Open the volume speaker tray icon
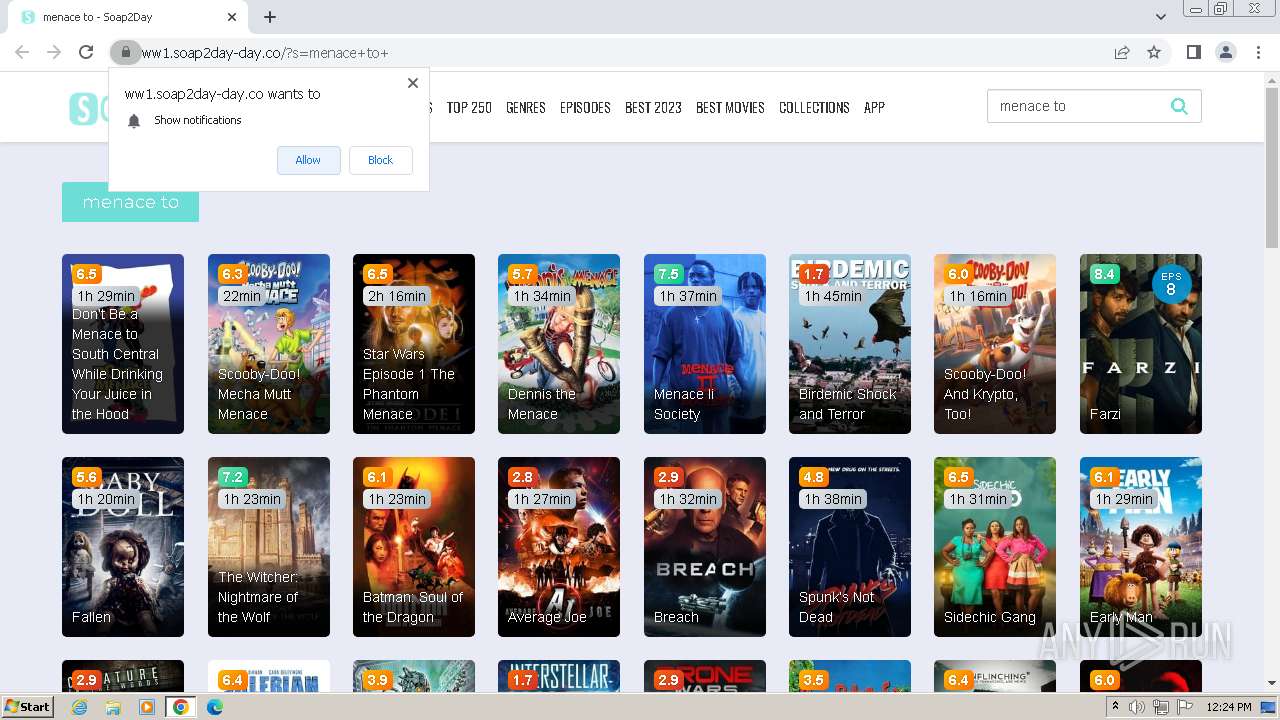 tap(1137, 707)
